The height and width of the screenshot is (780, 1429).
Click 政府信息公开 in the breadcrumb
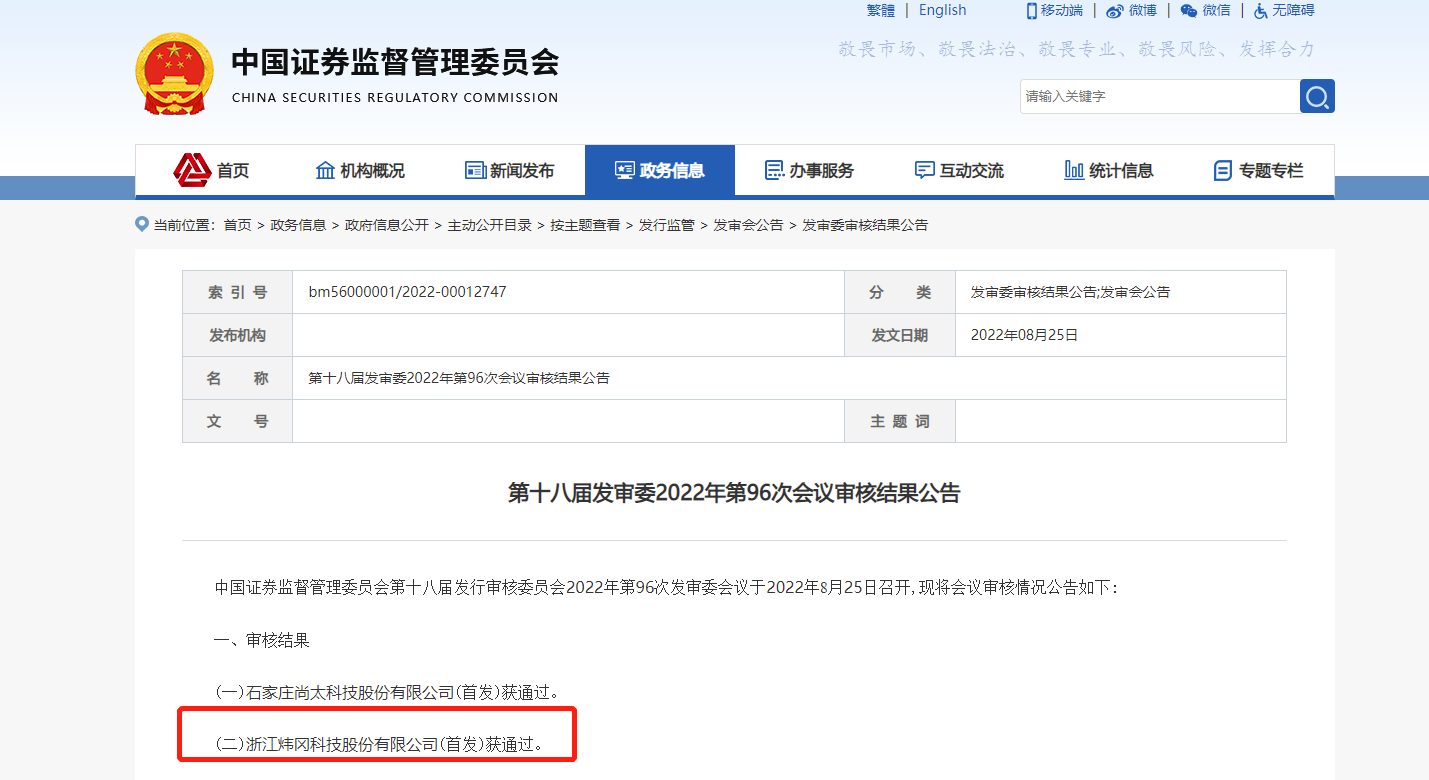(386, 225)
